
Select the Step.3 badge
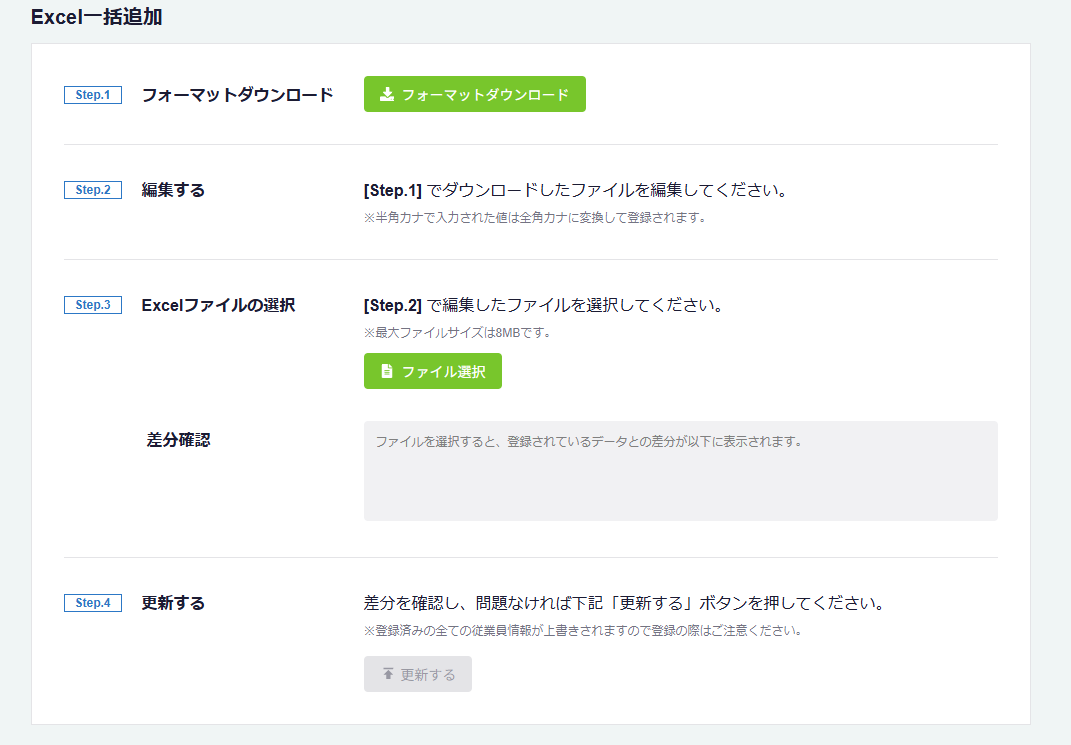point(93,305)
